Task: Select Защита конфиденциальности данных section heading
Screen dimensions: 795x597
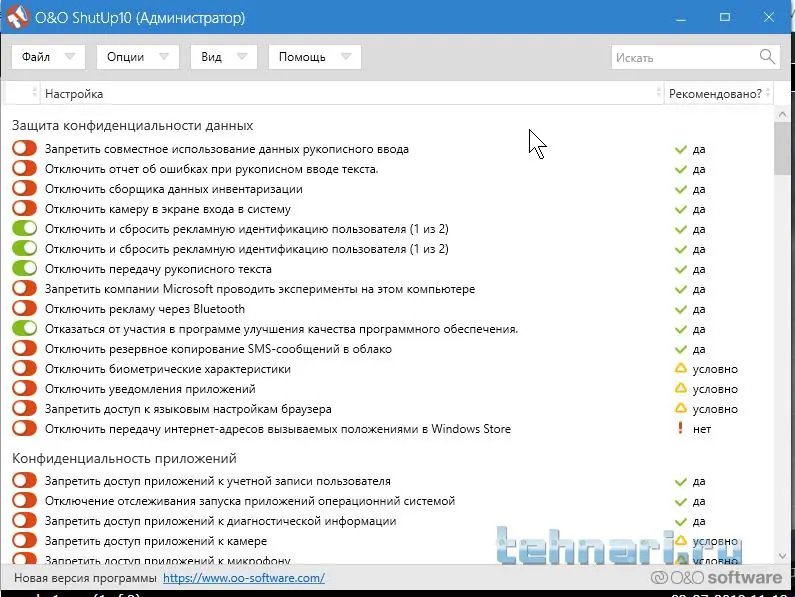Action: (x=132, y=125)
